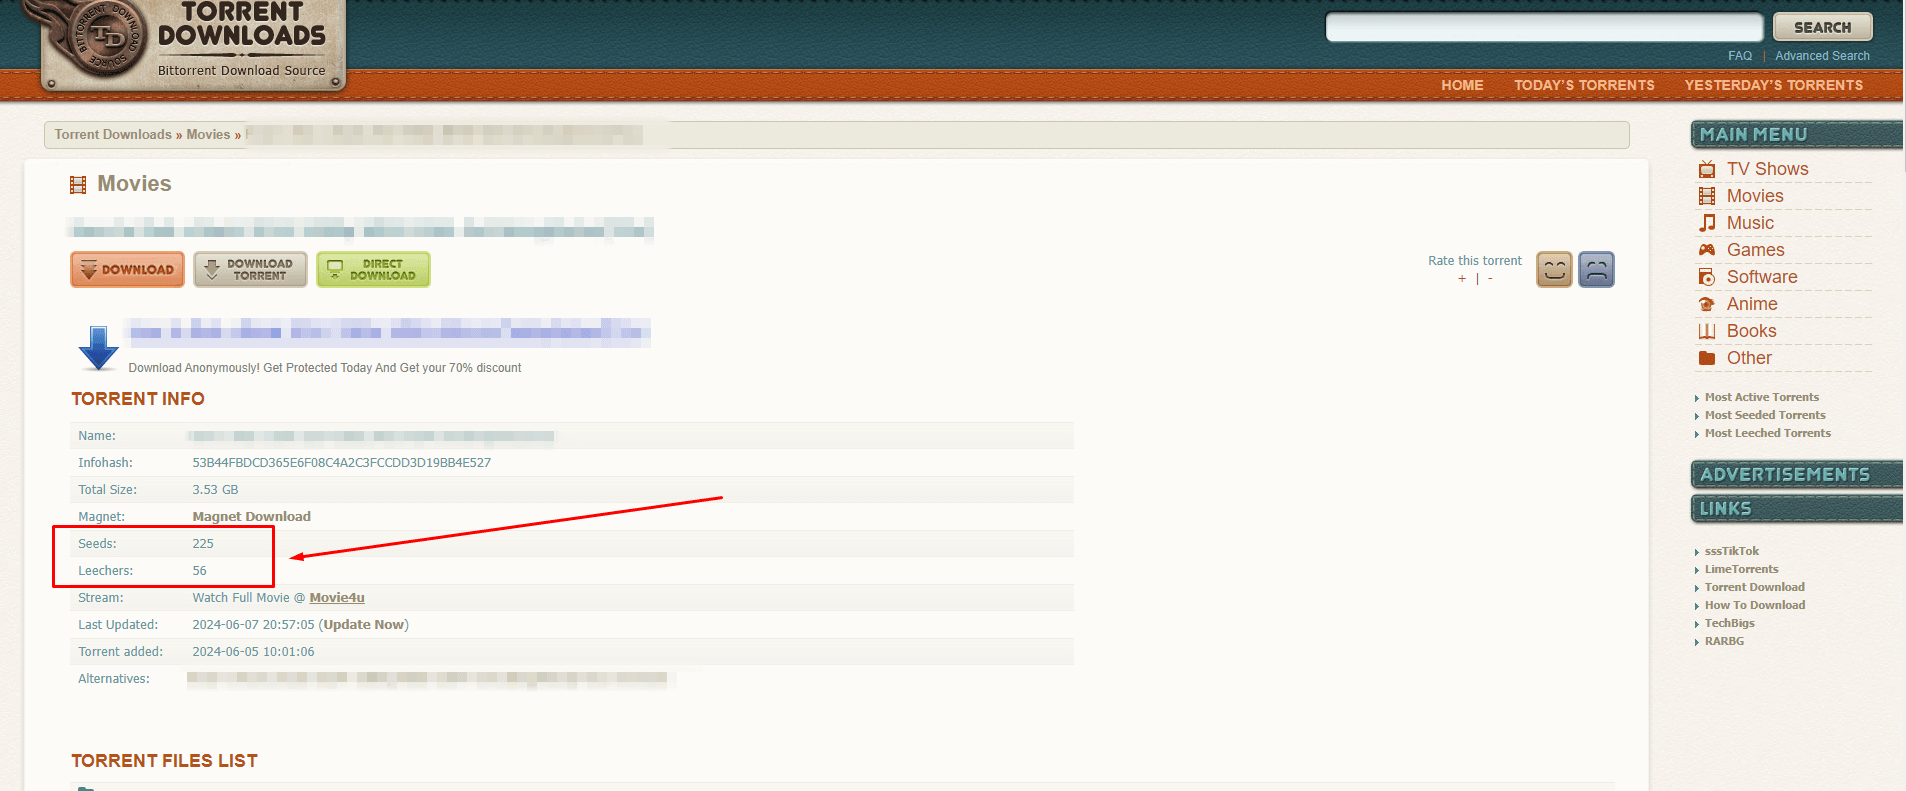
Task: Click the infohash value text
Action: pyautogui.click(x=341, y=463)
